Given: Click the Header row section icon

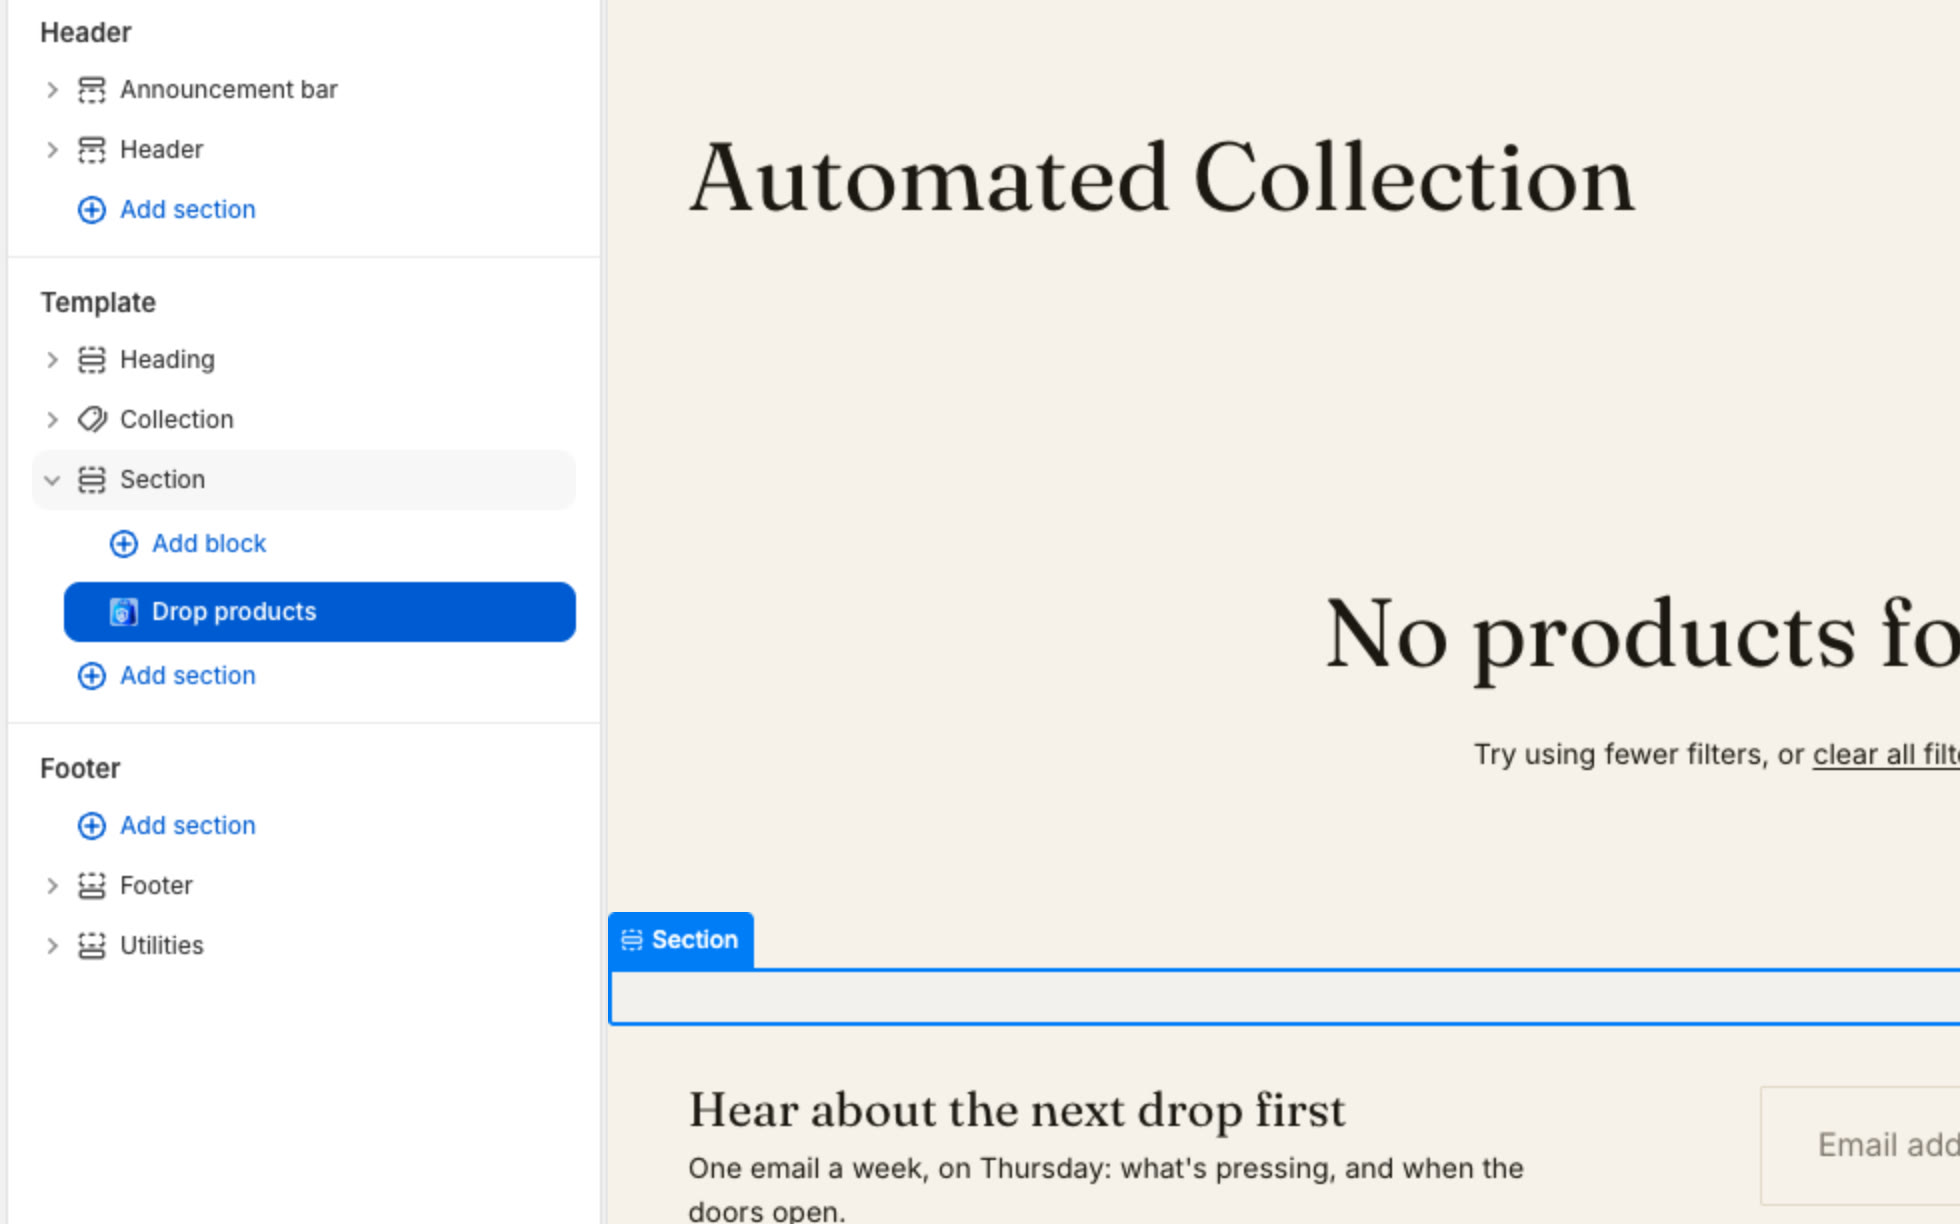Looking at the screenshot, I should pyautogui.click(x=92, y=150).
